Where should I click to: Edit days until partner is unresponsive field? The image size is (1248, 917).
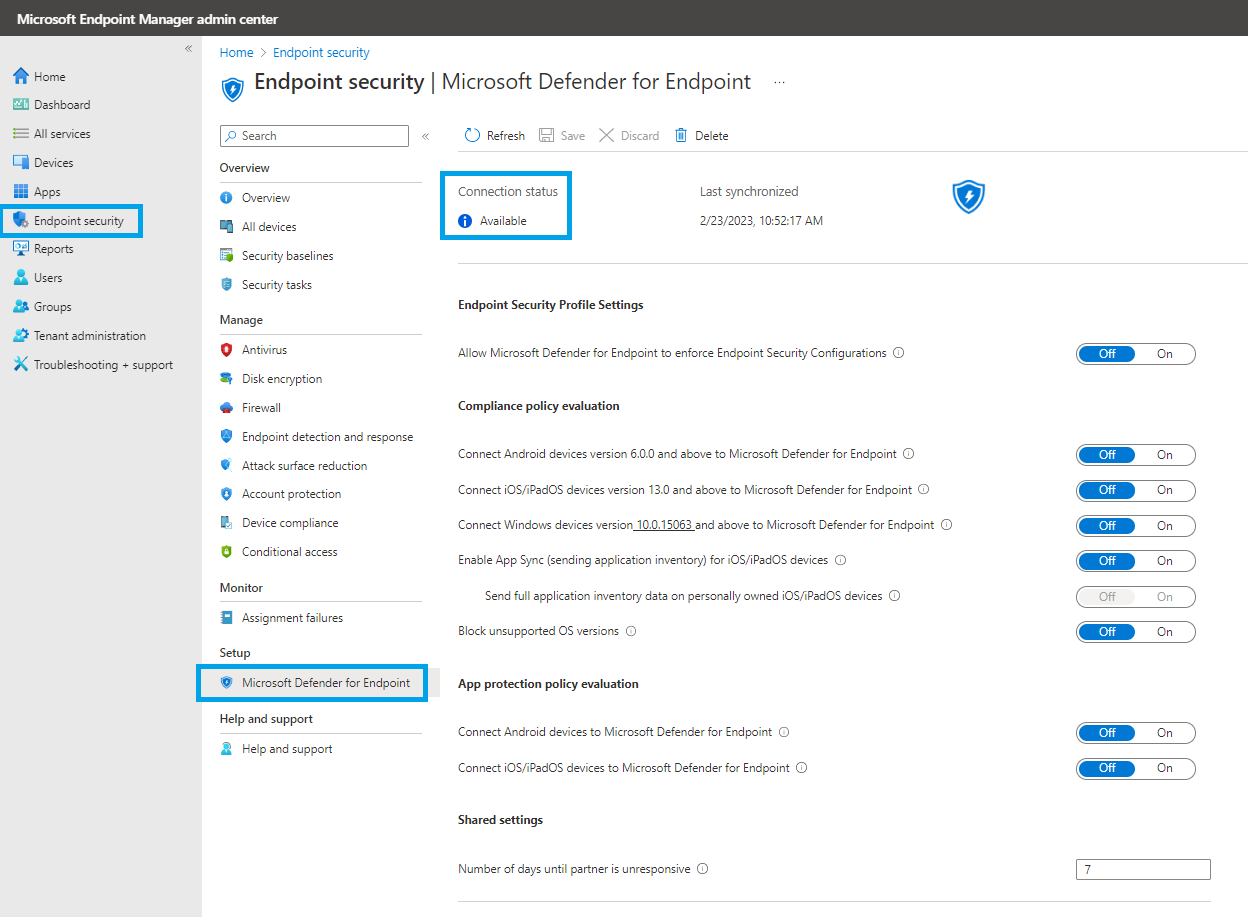click(x=1143, y=869)
